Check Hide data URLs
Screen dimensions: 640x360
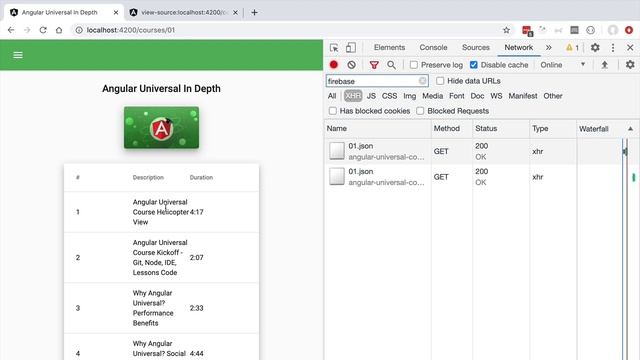(x=440, y=81)
